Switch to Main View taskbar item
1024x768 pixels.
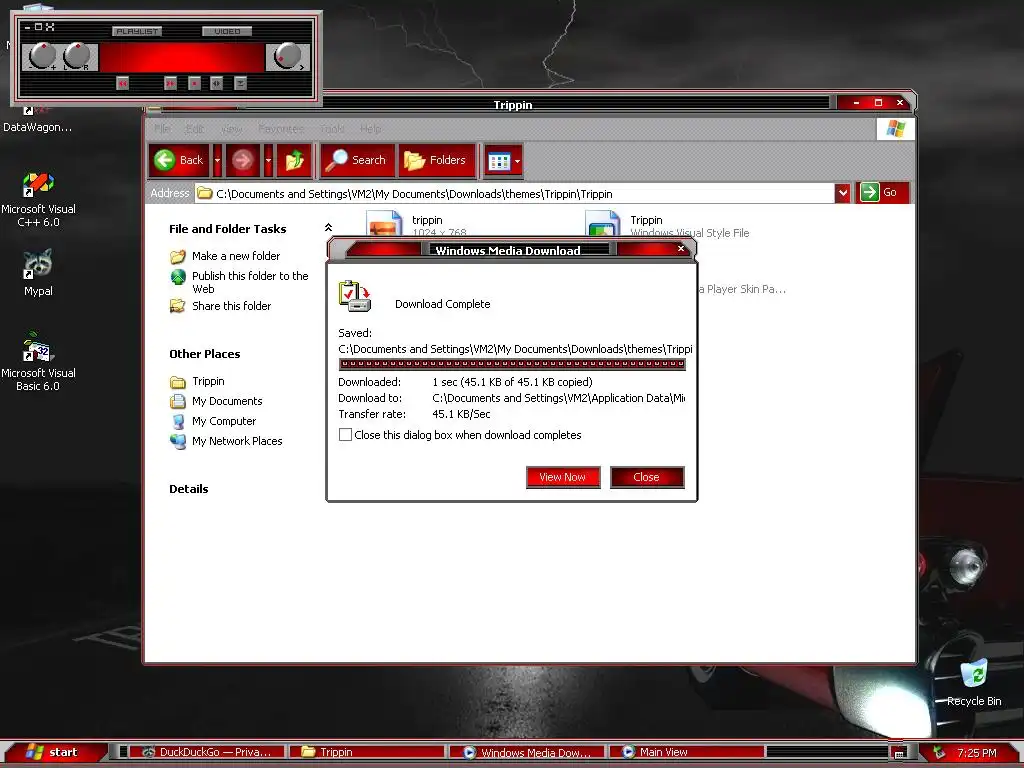tap(686, 752)
